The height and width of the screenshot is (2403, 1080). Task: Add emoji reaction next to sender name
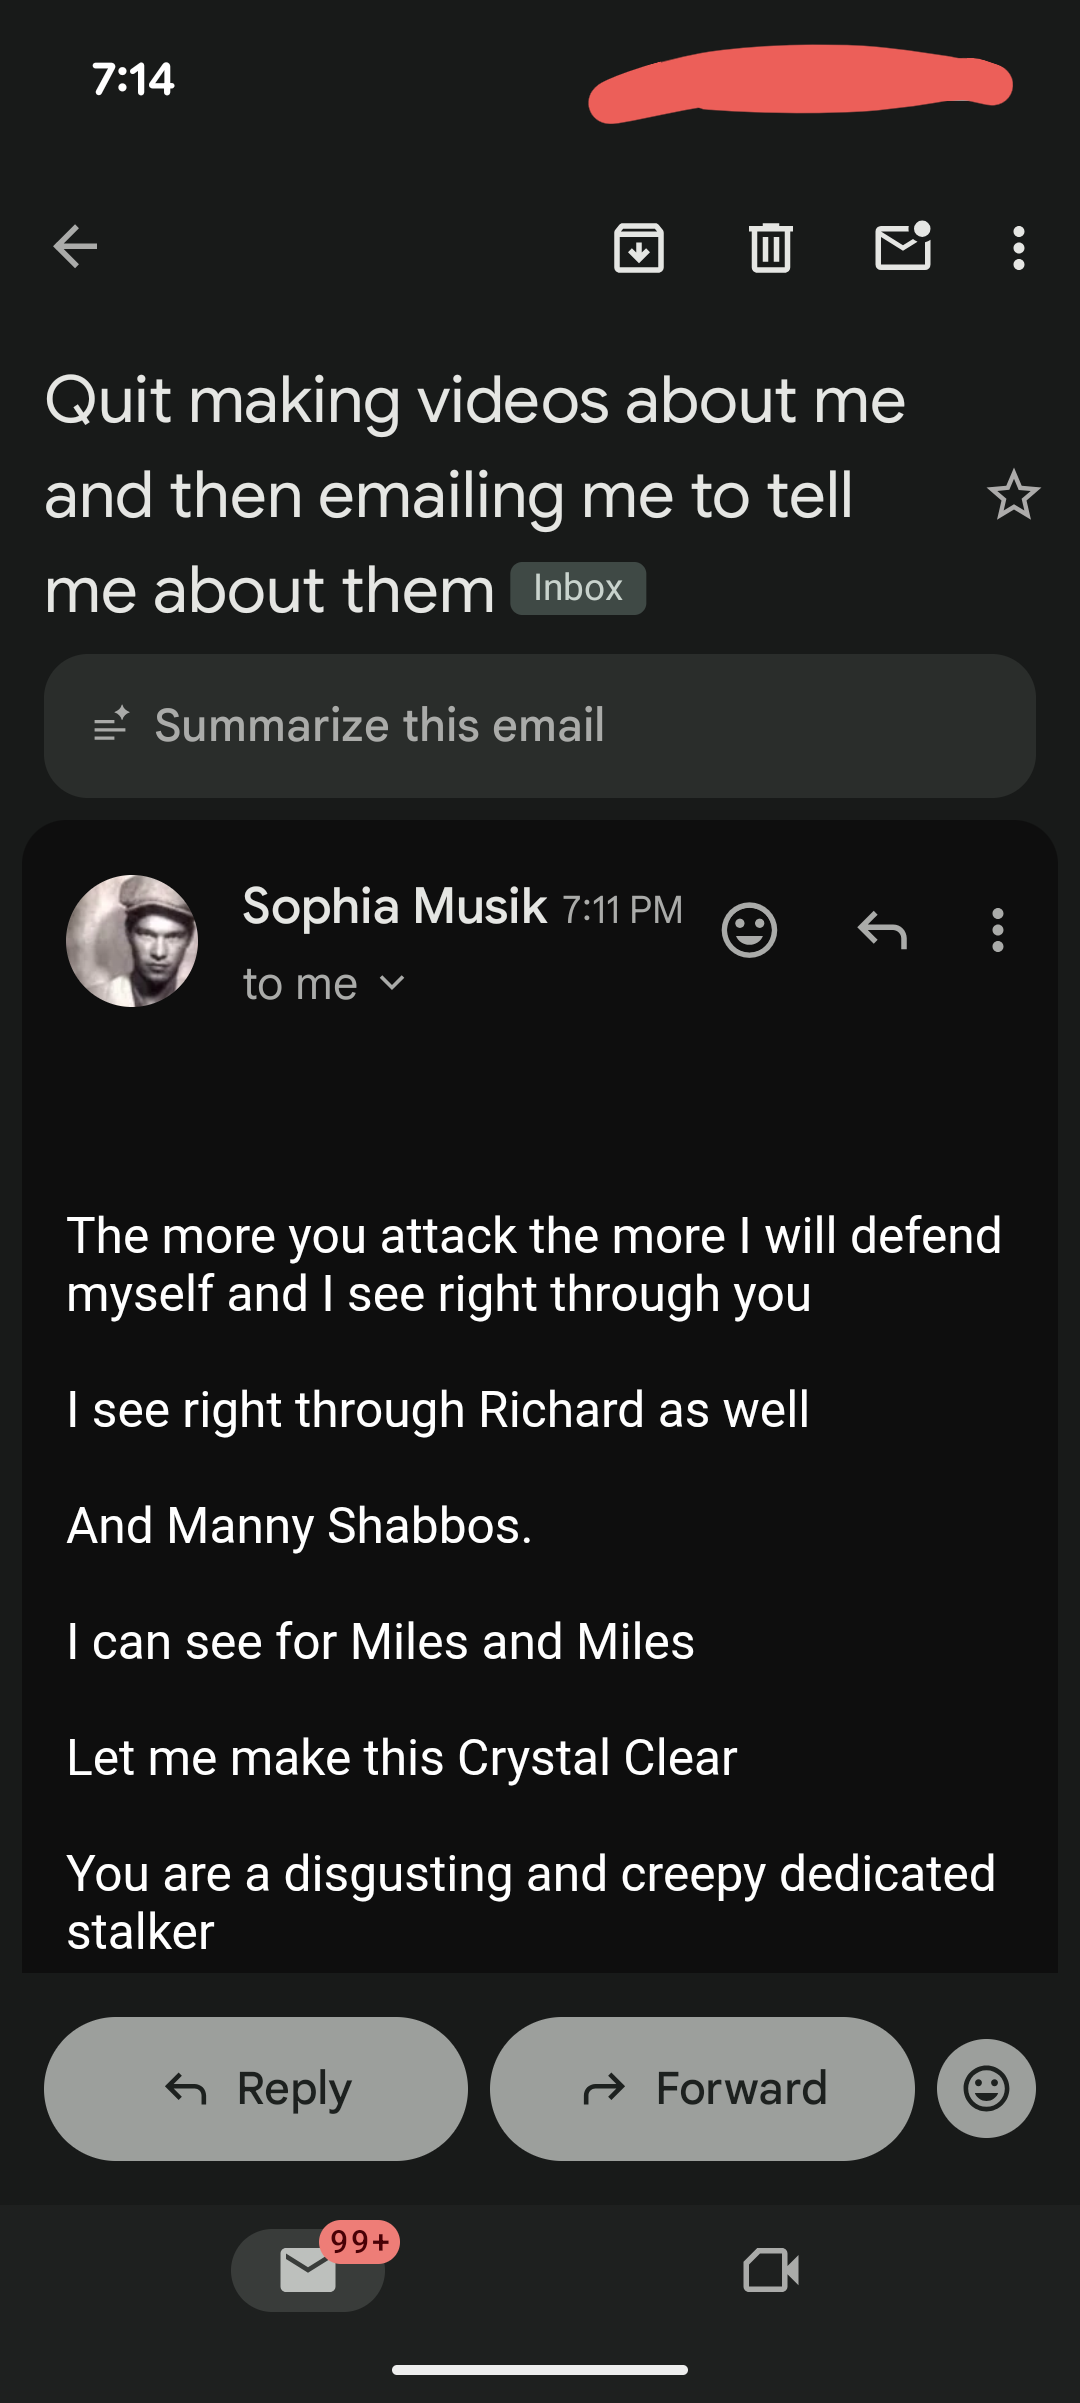tap(749, 930)
